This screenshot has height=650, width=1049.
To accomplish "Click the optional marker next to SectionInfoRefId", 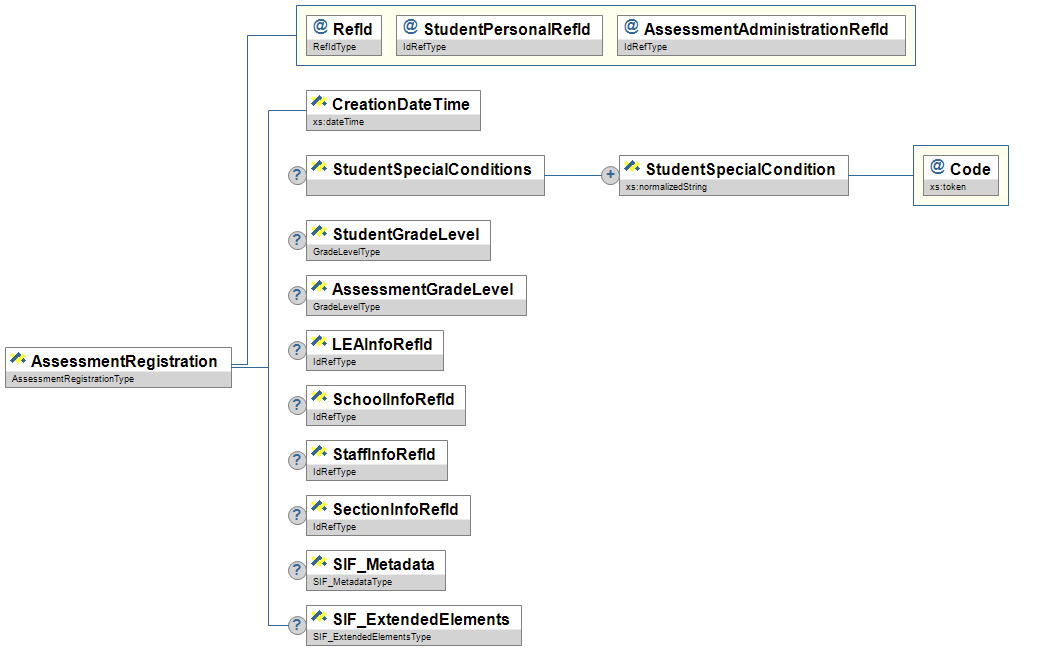I will [297, 516].
